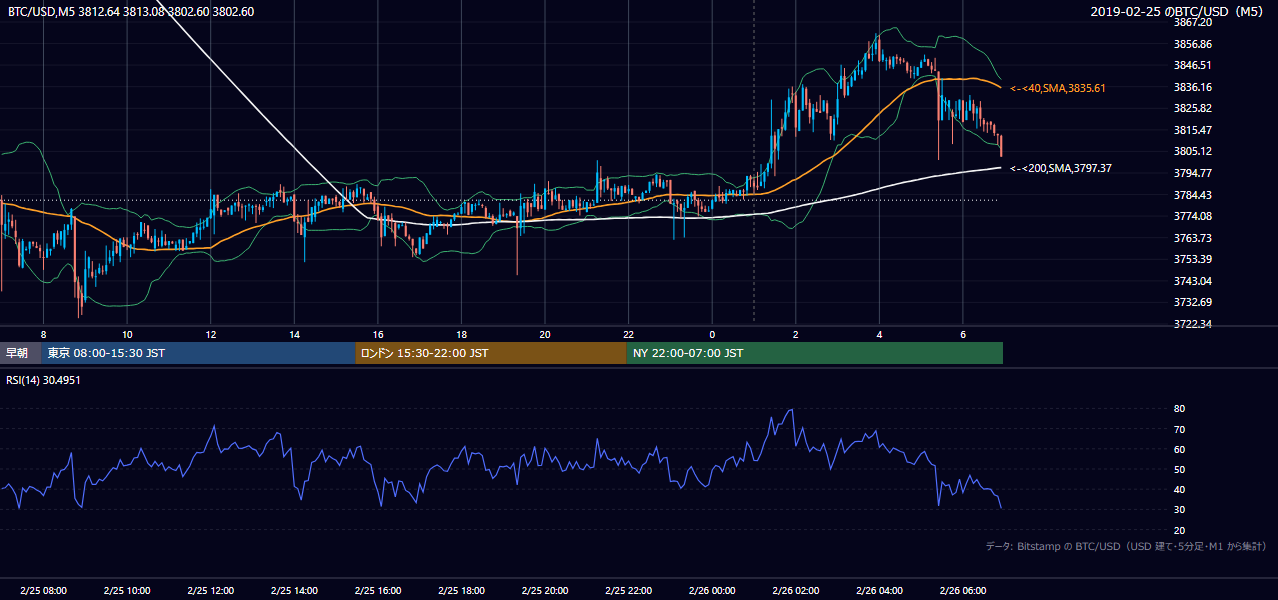The image size is (1278, 600).
Task: Click price axis value 3763.73
Action: point(1193,238)
